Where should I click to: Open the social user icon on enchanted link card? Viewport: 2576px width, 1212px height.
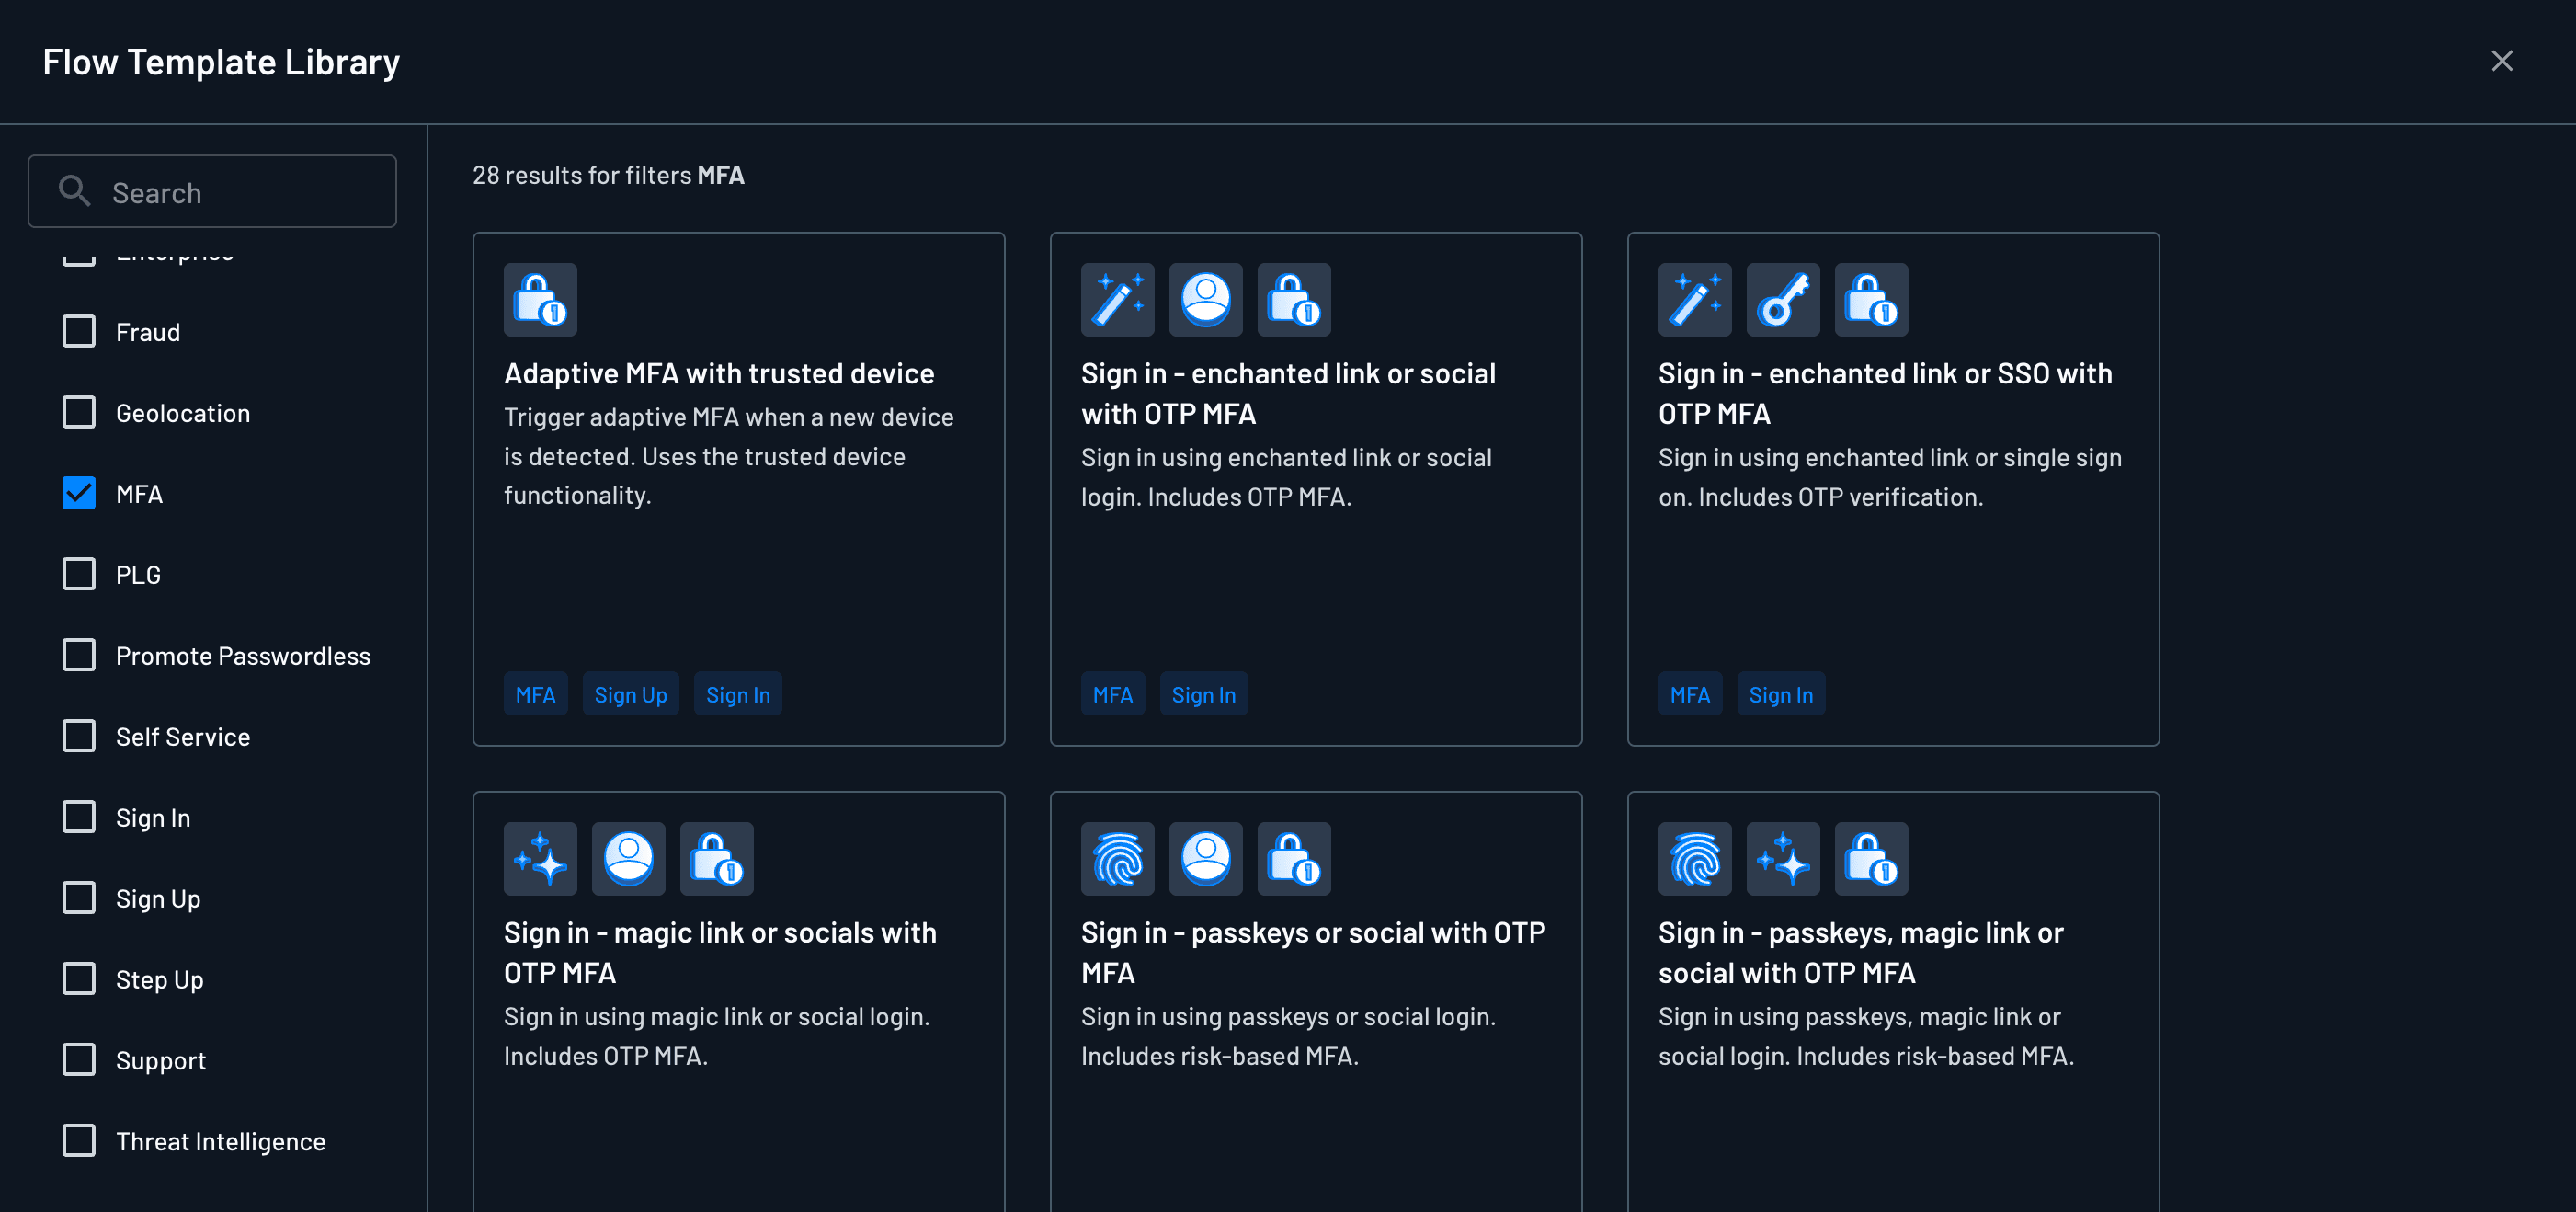1205,299
